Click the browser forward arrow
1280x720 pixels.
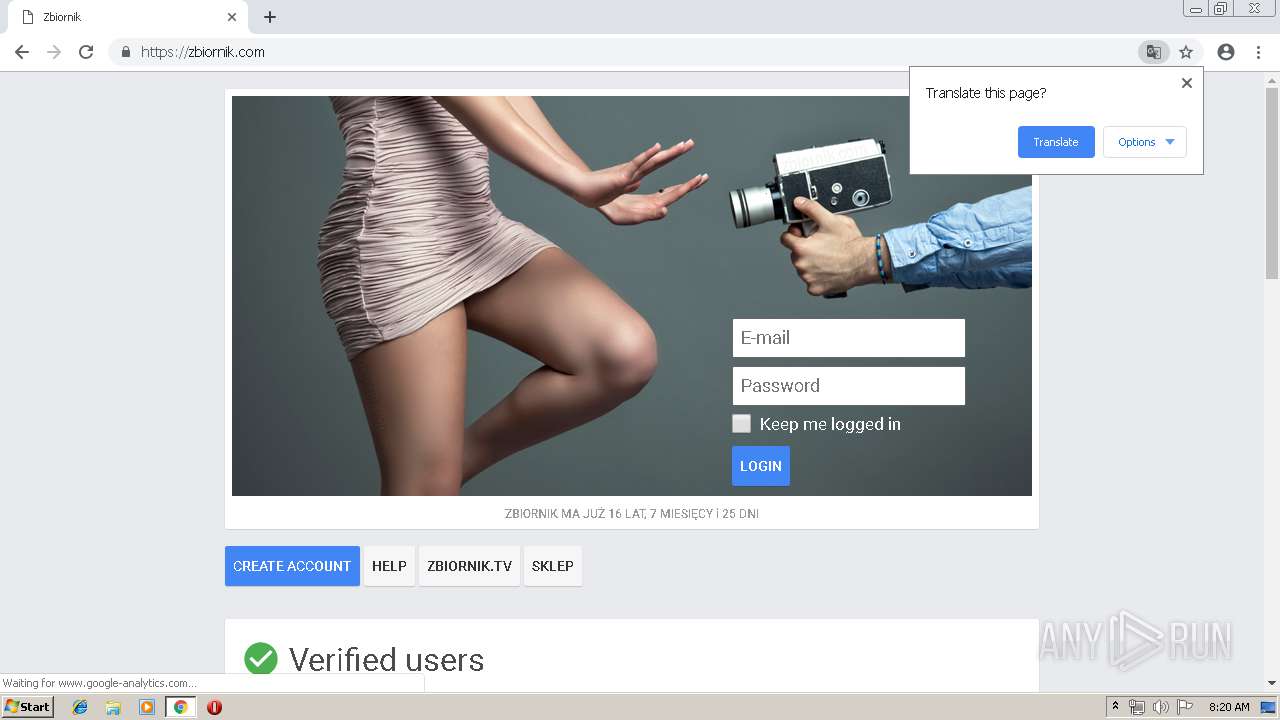(x=54, y=52)
